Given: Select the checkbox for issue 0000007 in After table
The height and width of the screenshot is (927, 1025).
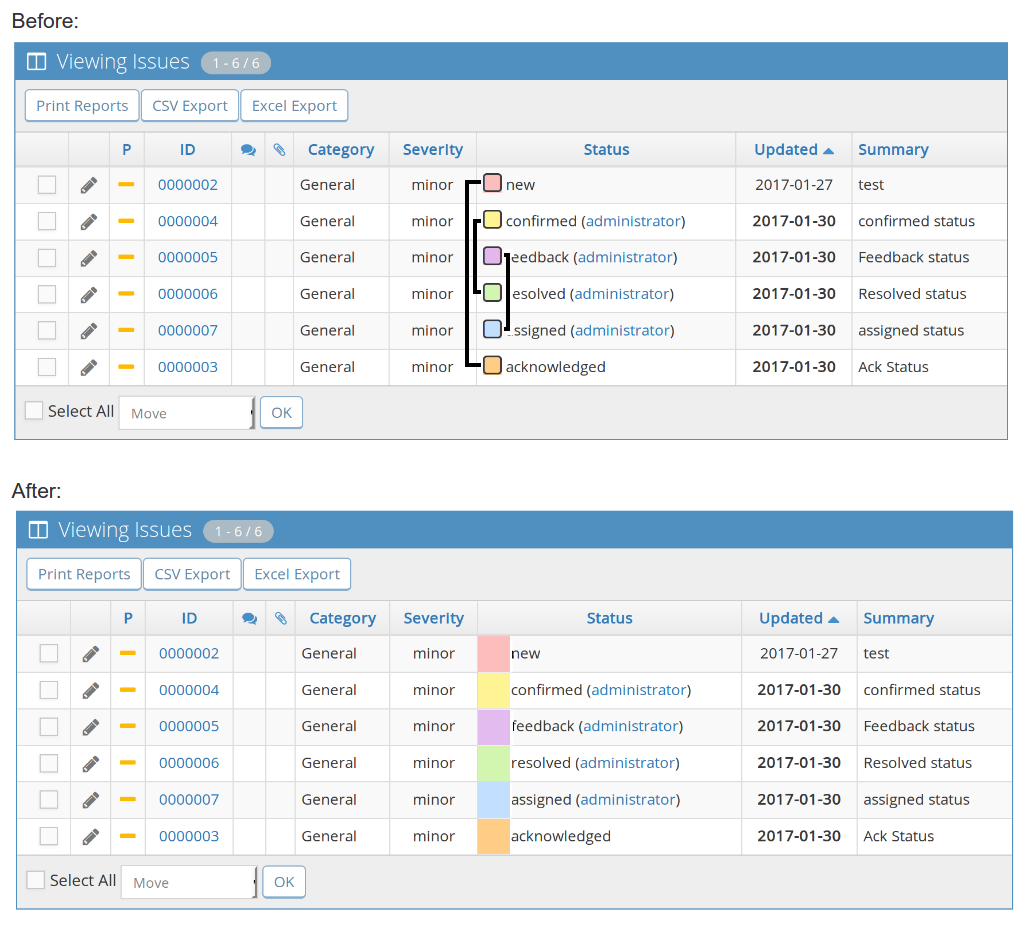Looking at the screenshot, I should coord(49,800).
